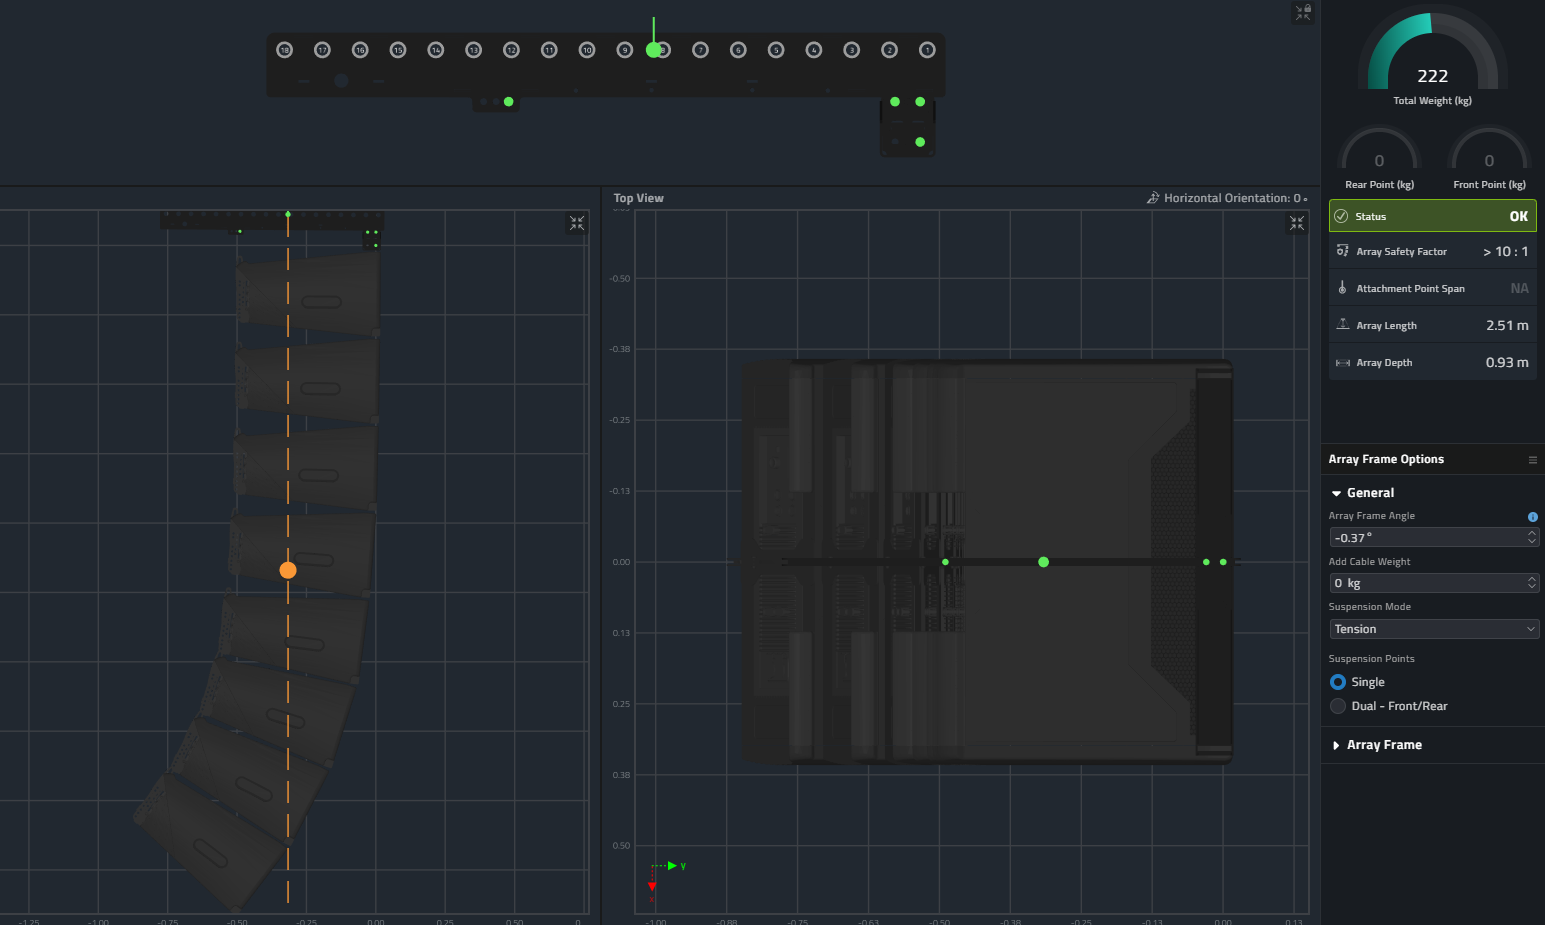Click the collapse icon in the side view panel
This screenshot has width=1545, height=925.
tap(577, 223)
